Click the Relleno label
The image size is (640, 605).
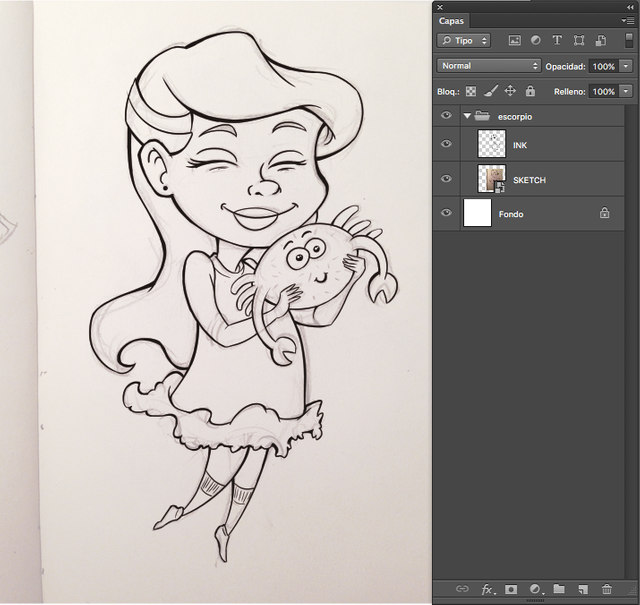coord(569,91)
